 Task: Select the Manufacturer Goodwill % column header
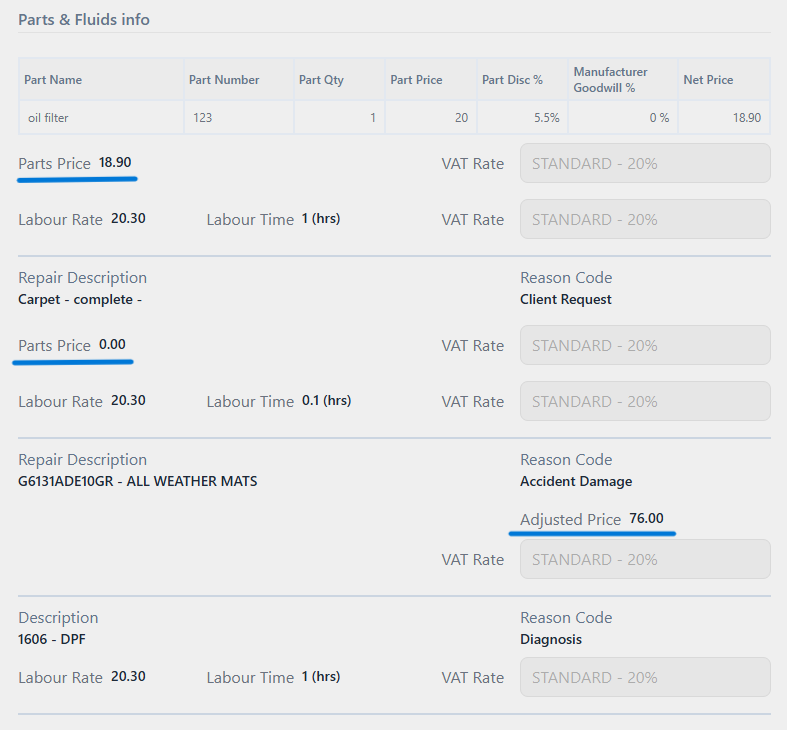click(610, 80)
